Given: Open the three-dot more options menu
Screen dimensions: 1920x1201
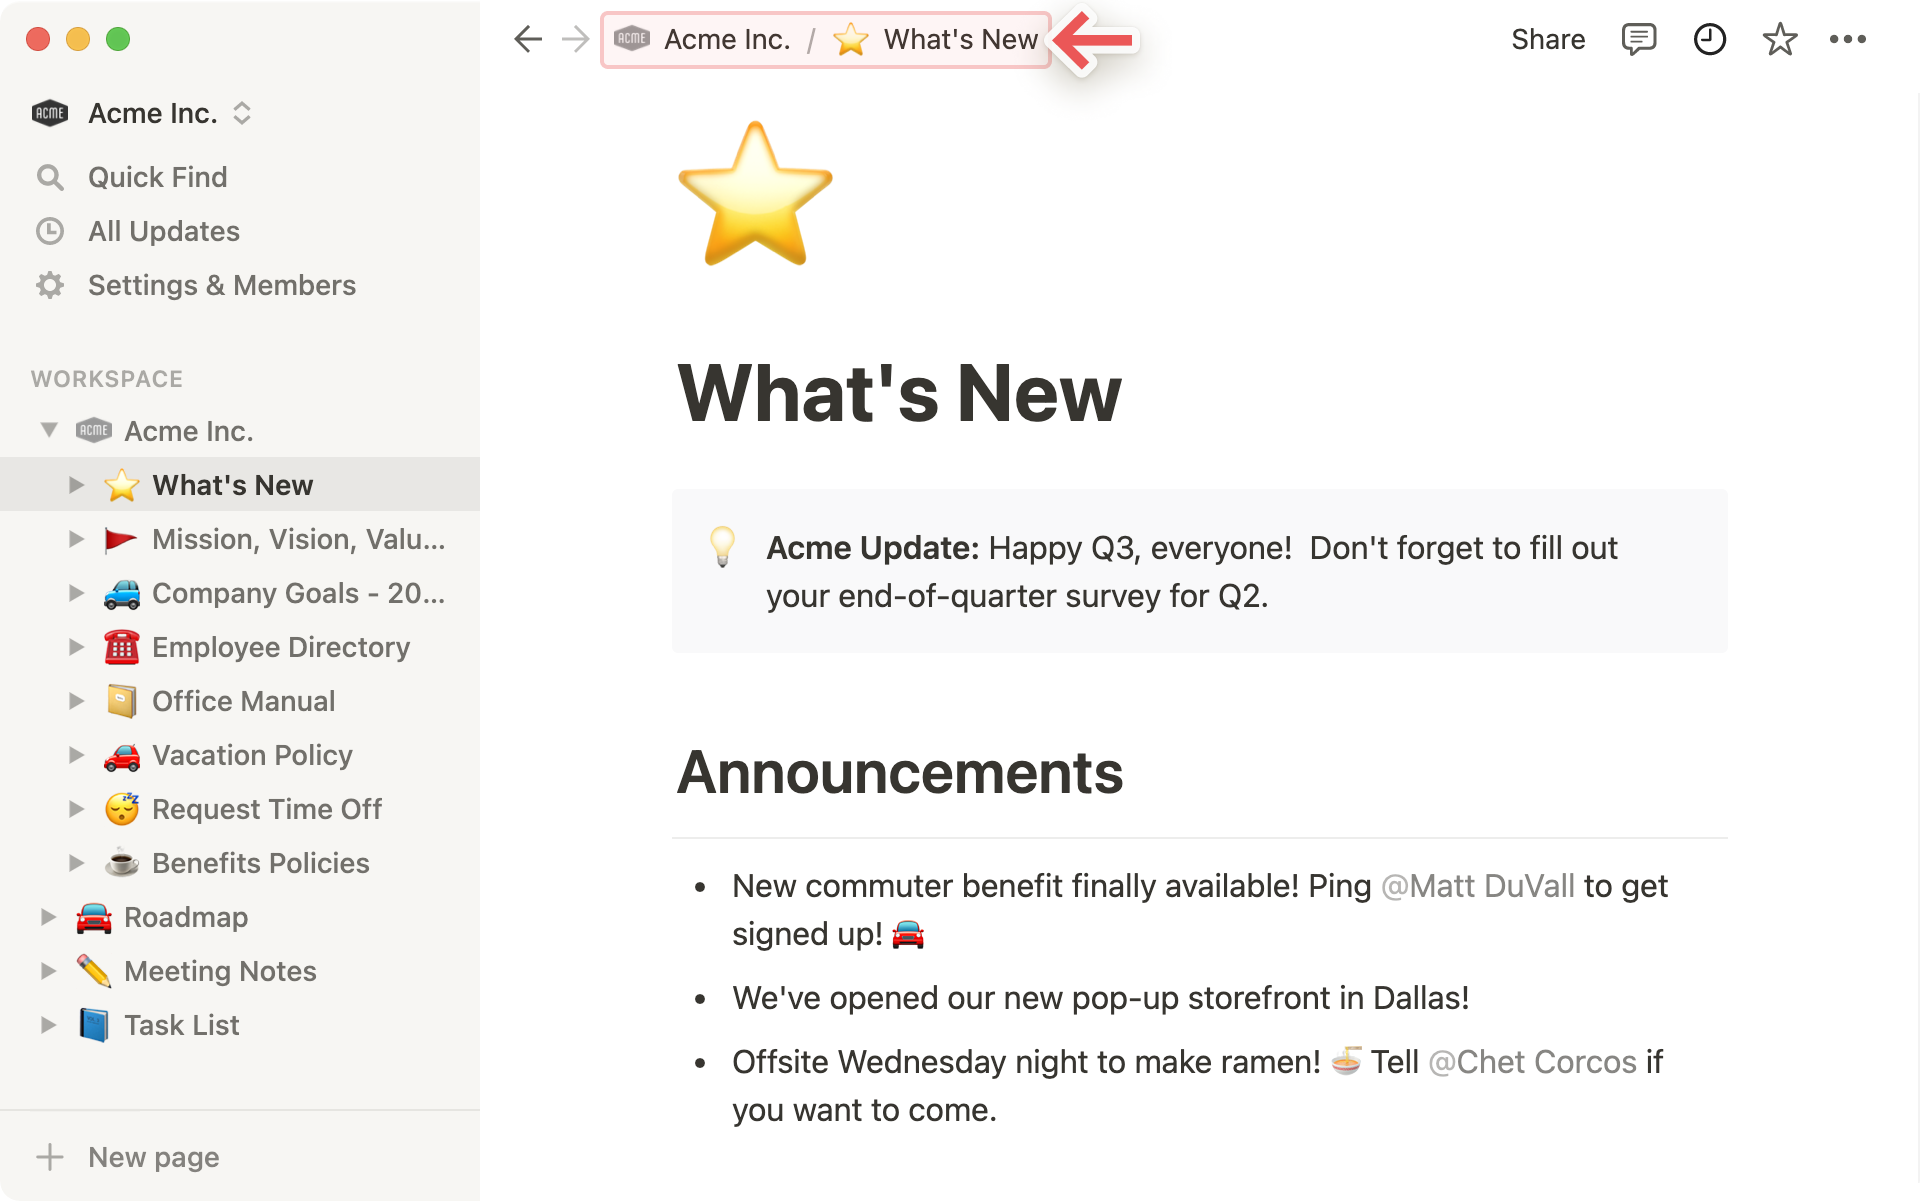Looking at the screenshot, I should coord(1847,40).
